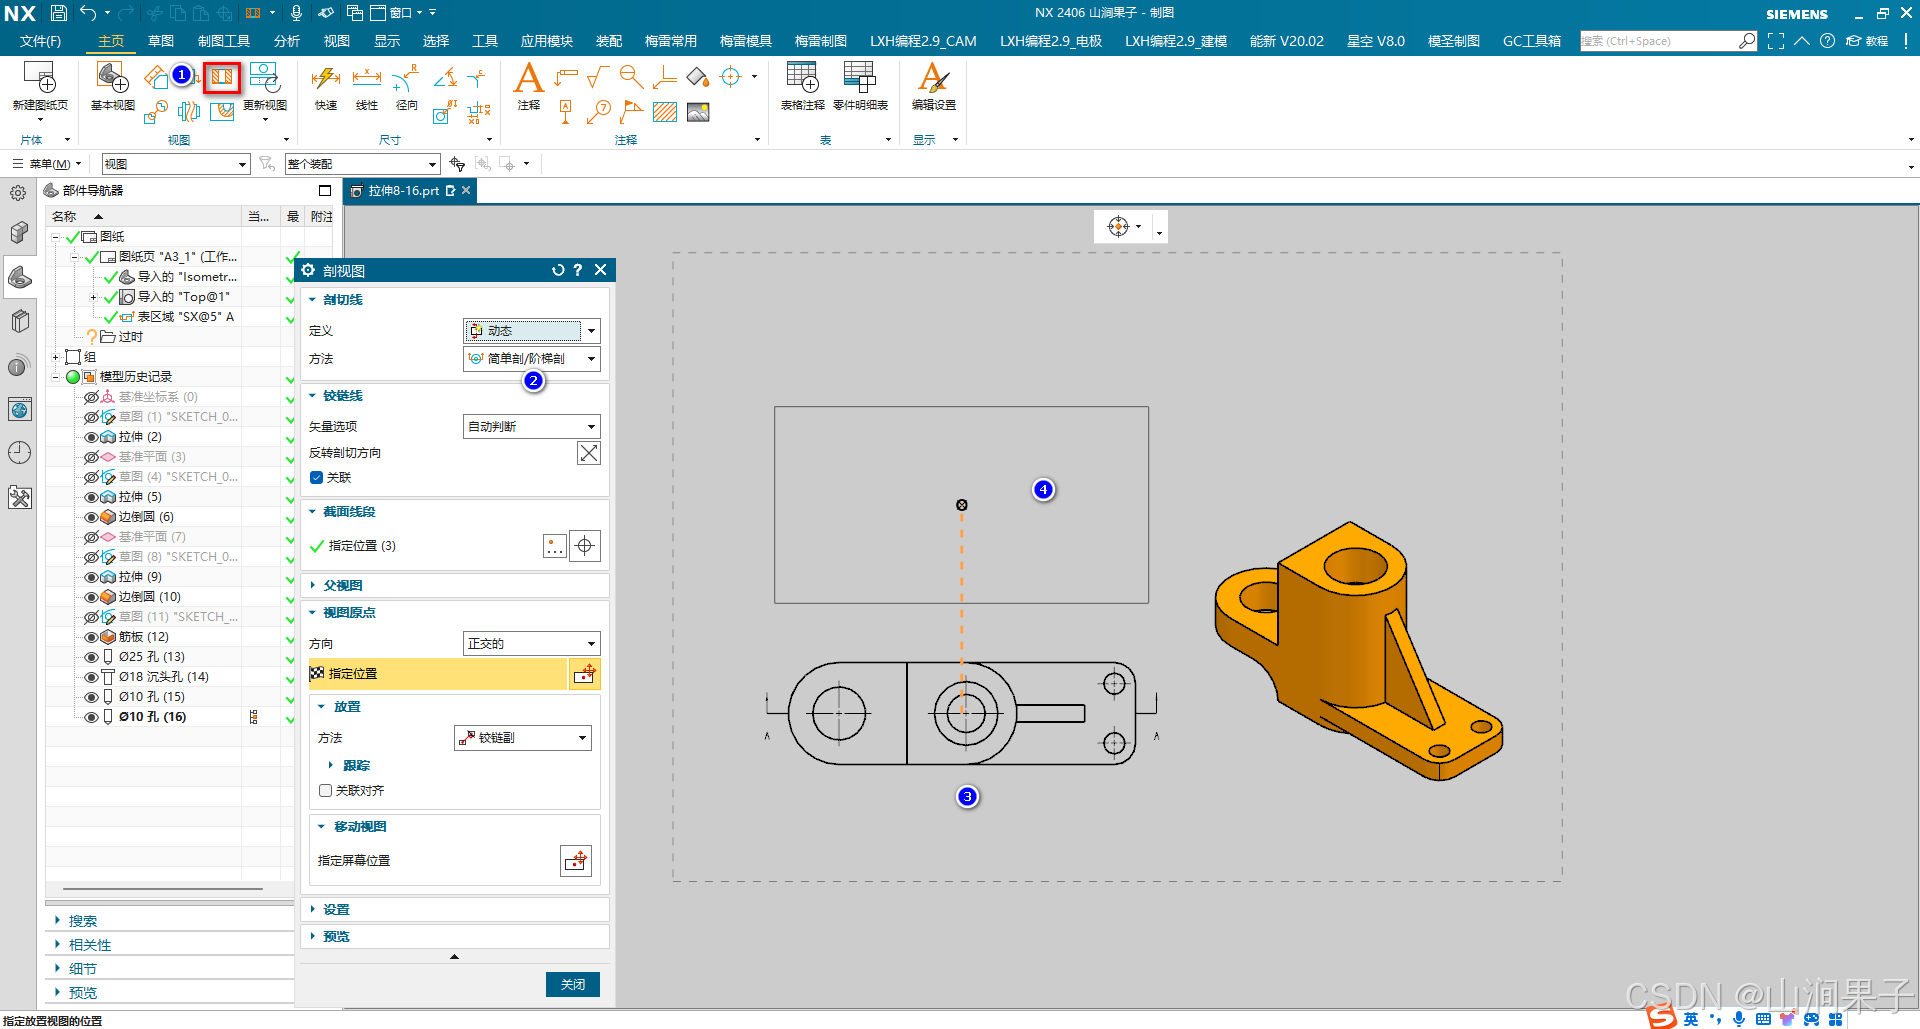Click the Tabular Note (表格注释) icon
Screen dimensions: 1920x1029
pyautogui.click(x=802, y=78)
